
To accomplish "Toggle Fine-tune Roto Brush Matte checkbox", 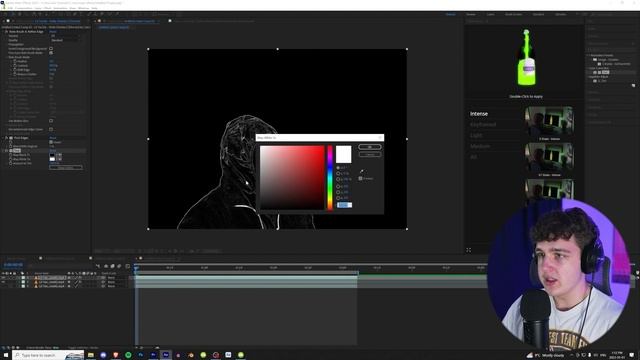I will pyautogui.click(x=51, y=53).
